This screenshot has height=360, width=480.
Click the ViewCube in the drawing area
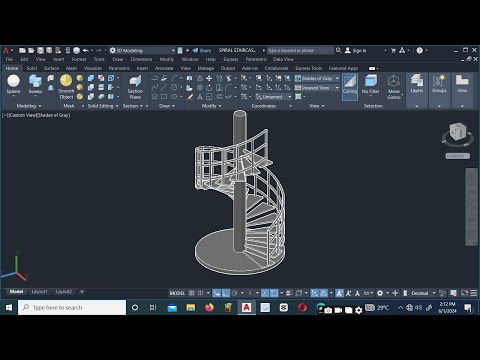pos(457,131)
